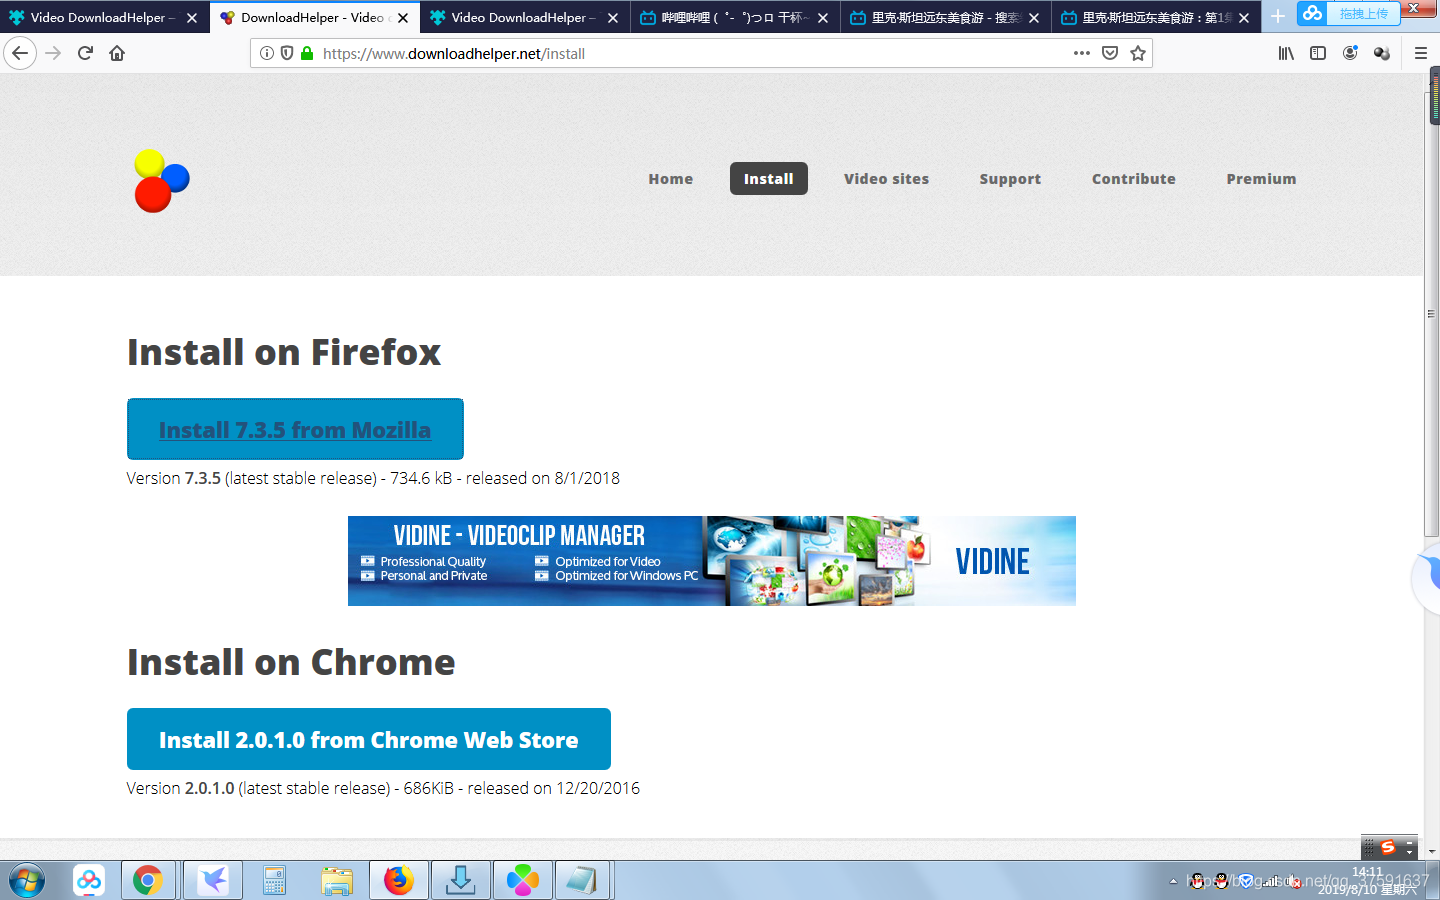
Task: Click the green padlock connection icon
Action: (307, 53)
